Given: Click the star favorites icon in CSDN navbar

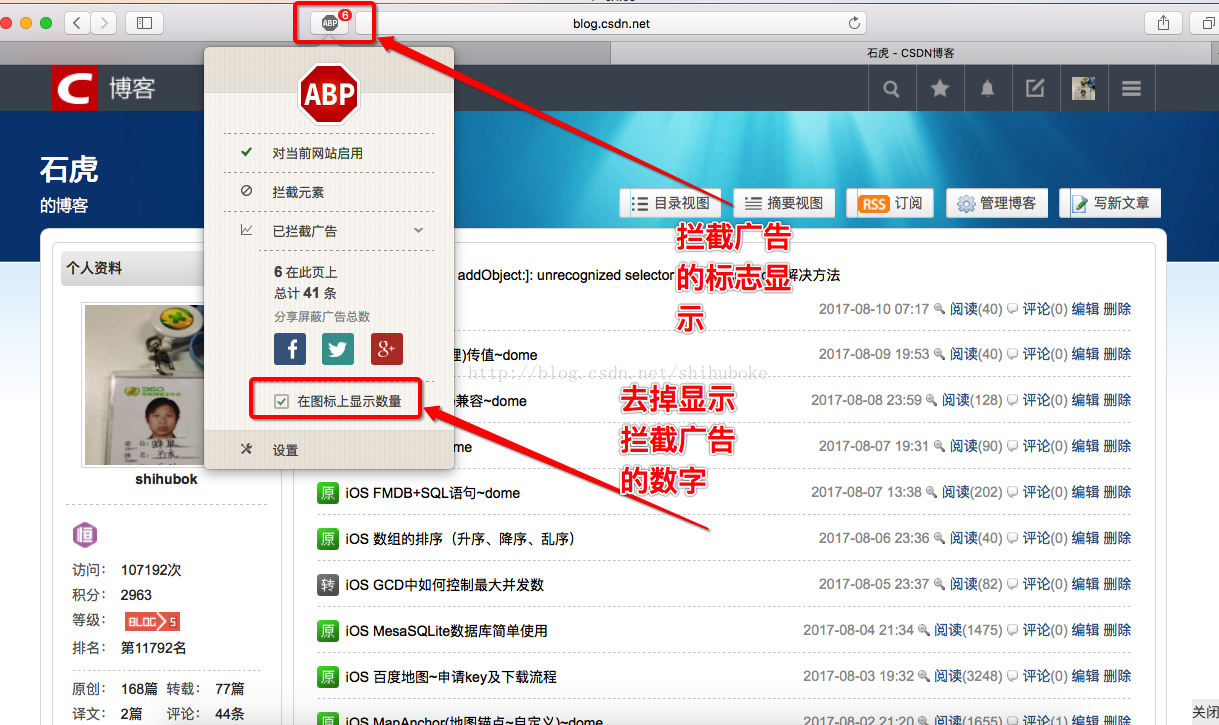Looking at the screenshot, I should pyautogui.click(x=939, y=88).
